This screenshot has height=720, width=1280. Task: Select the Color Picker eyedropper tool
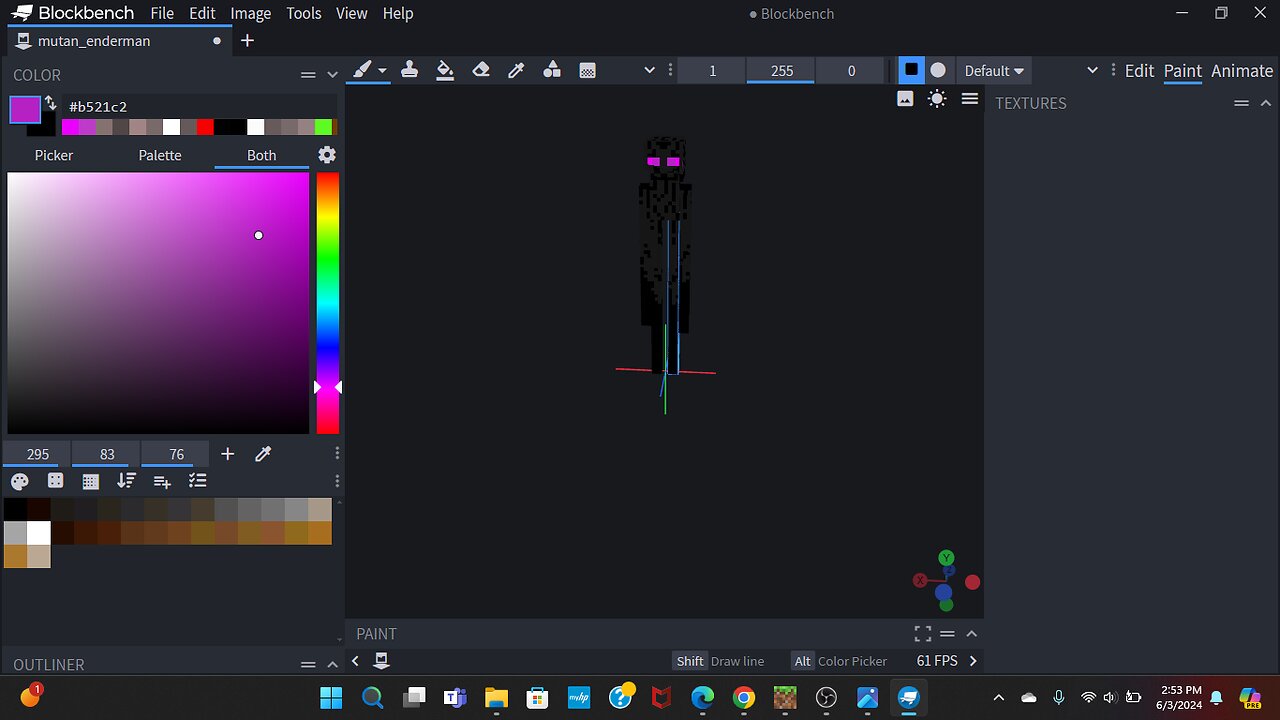click(x=516, y=70)
